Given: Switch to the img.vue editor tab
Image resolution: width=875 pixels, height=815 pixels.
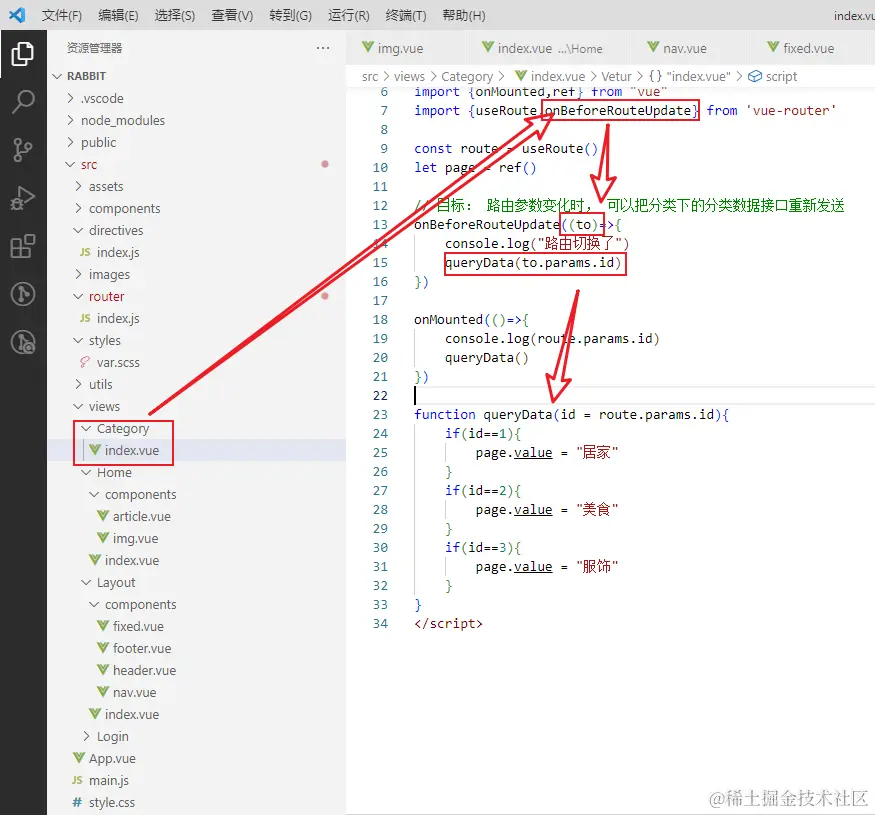Looking at the screenshot, I should (406, 48).
